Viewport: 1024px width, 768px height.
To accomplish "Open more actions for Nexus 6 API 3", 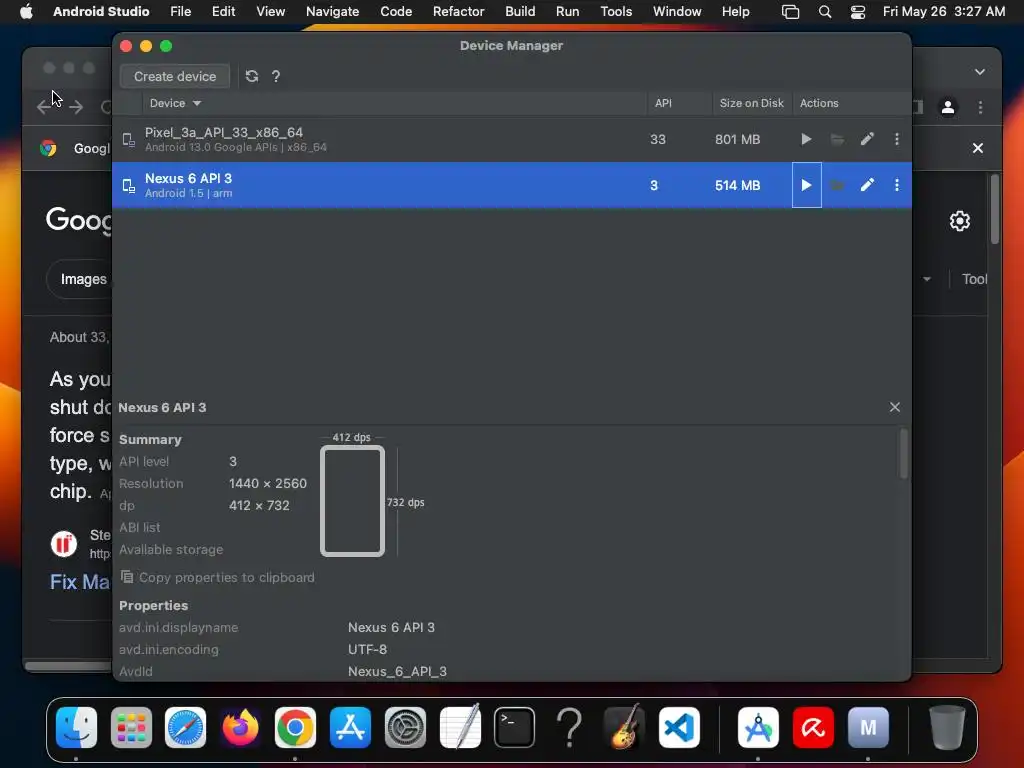I will point(897,185).
